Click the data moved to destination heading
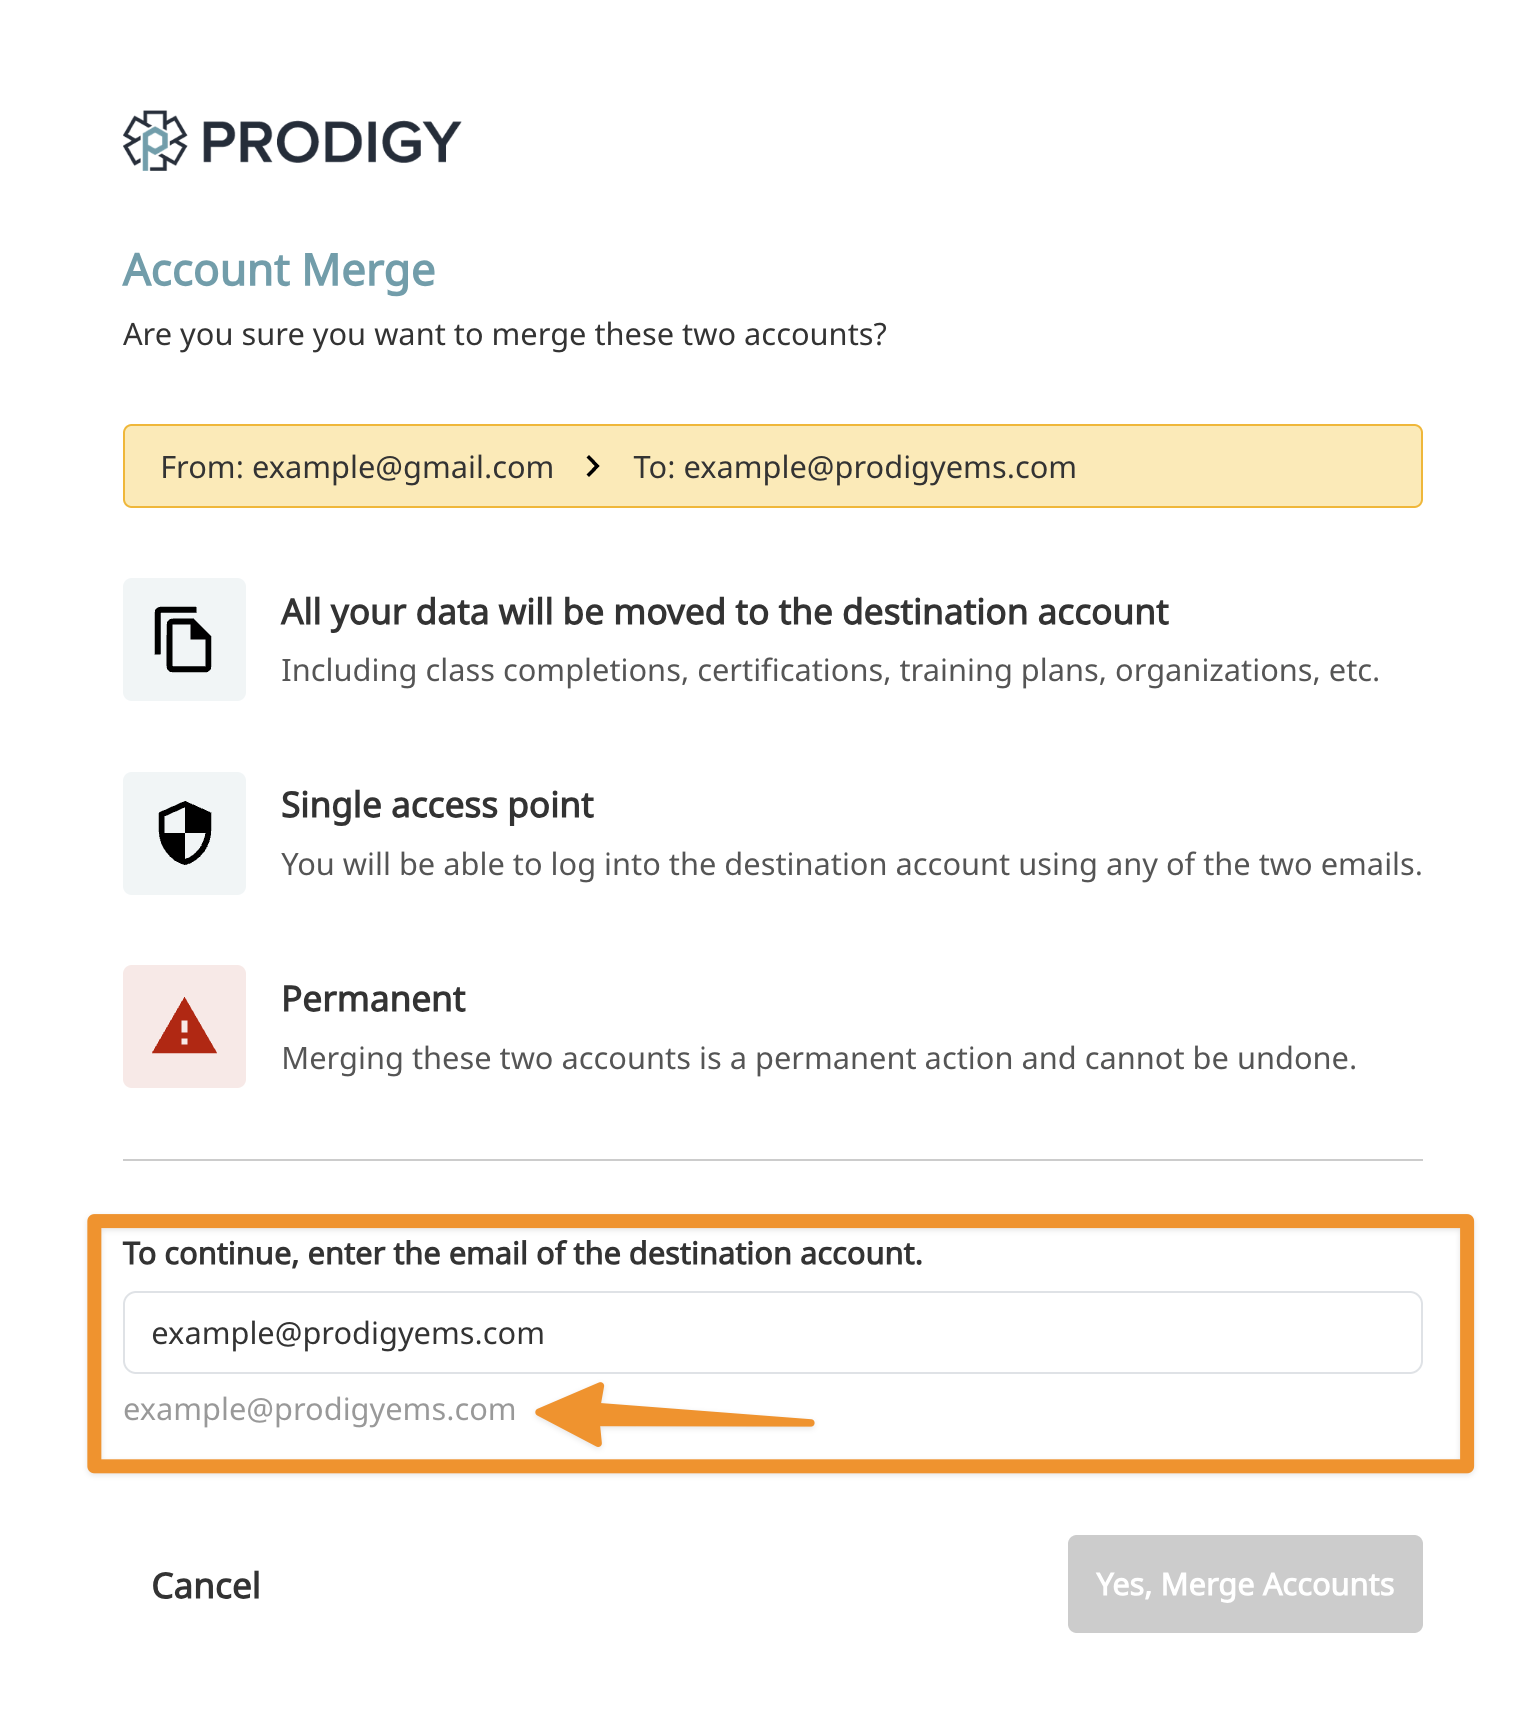This screenshot has width=1532, height=1722. (x=724, y=612)
